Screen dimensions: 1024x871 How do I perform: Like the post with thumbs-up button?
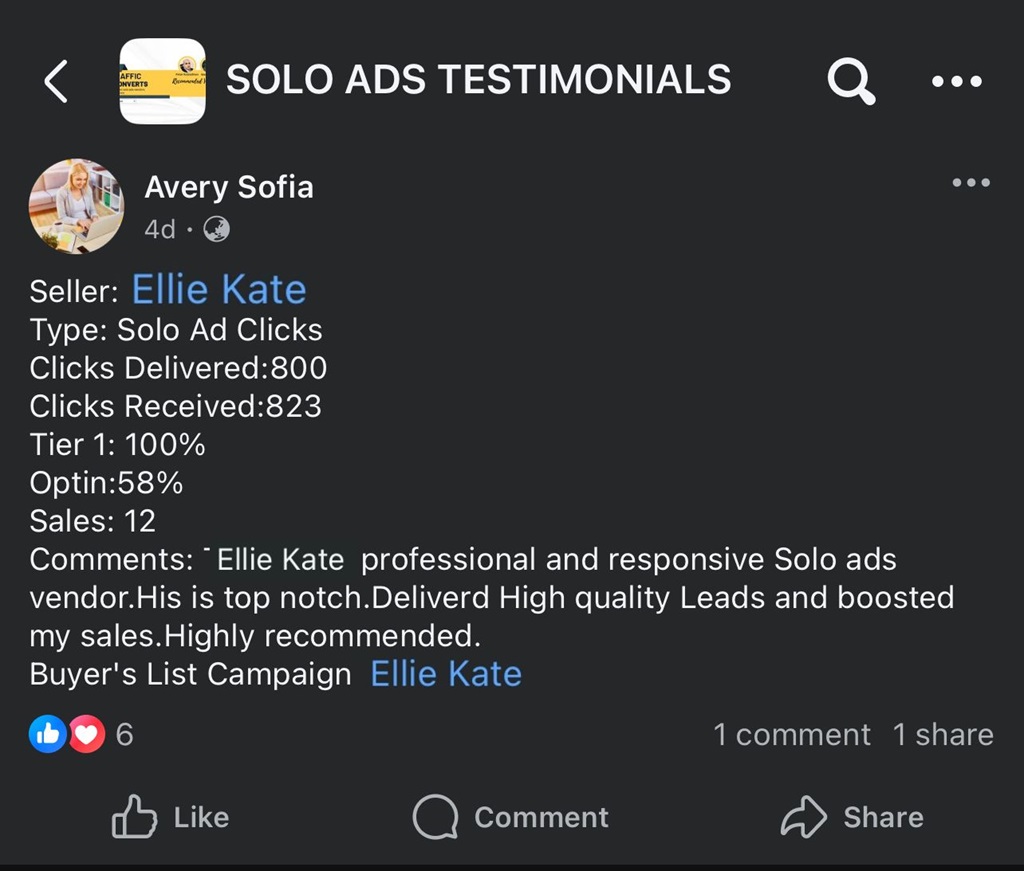coord(170,817)
